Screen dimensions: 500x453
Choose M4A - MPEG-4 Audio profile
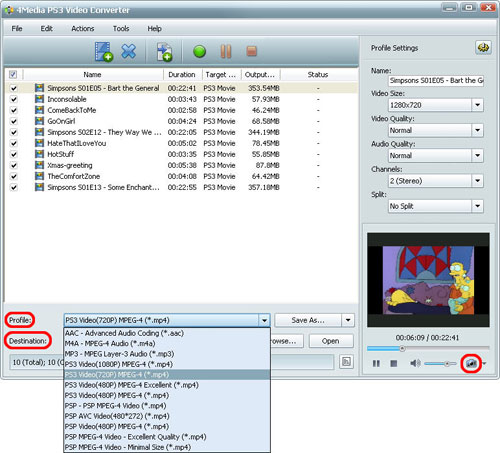[x=167, y=343]
